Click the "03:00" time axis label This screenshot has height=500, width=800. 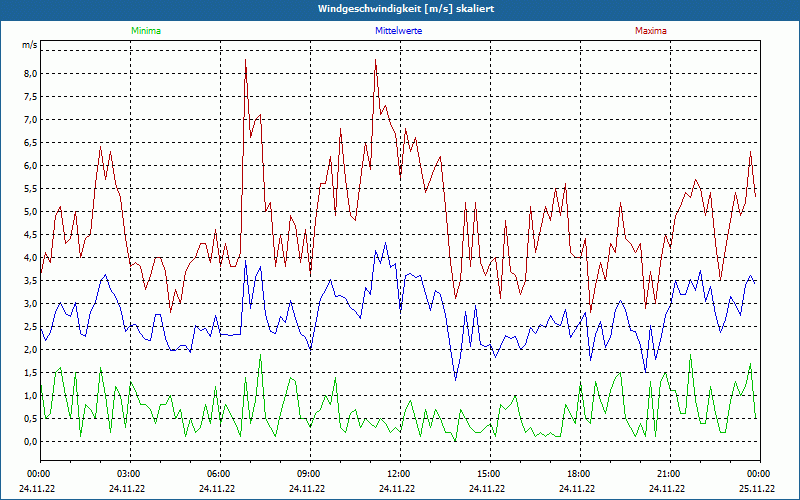click(129, 473)
